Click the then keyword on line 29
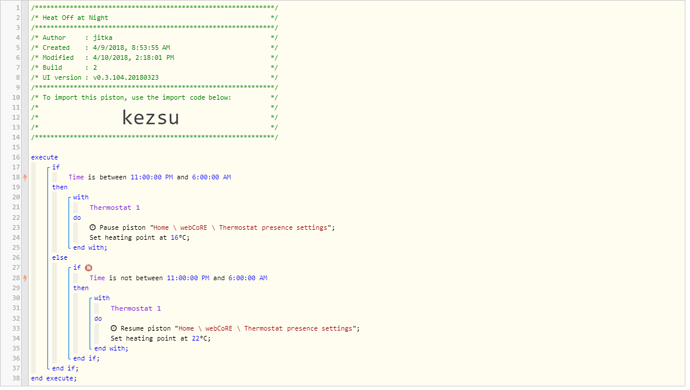The width and height of the screenshot is (690, 390). [81, 288]
